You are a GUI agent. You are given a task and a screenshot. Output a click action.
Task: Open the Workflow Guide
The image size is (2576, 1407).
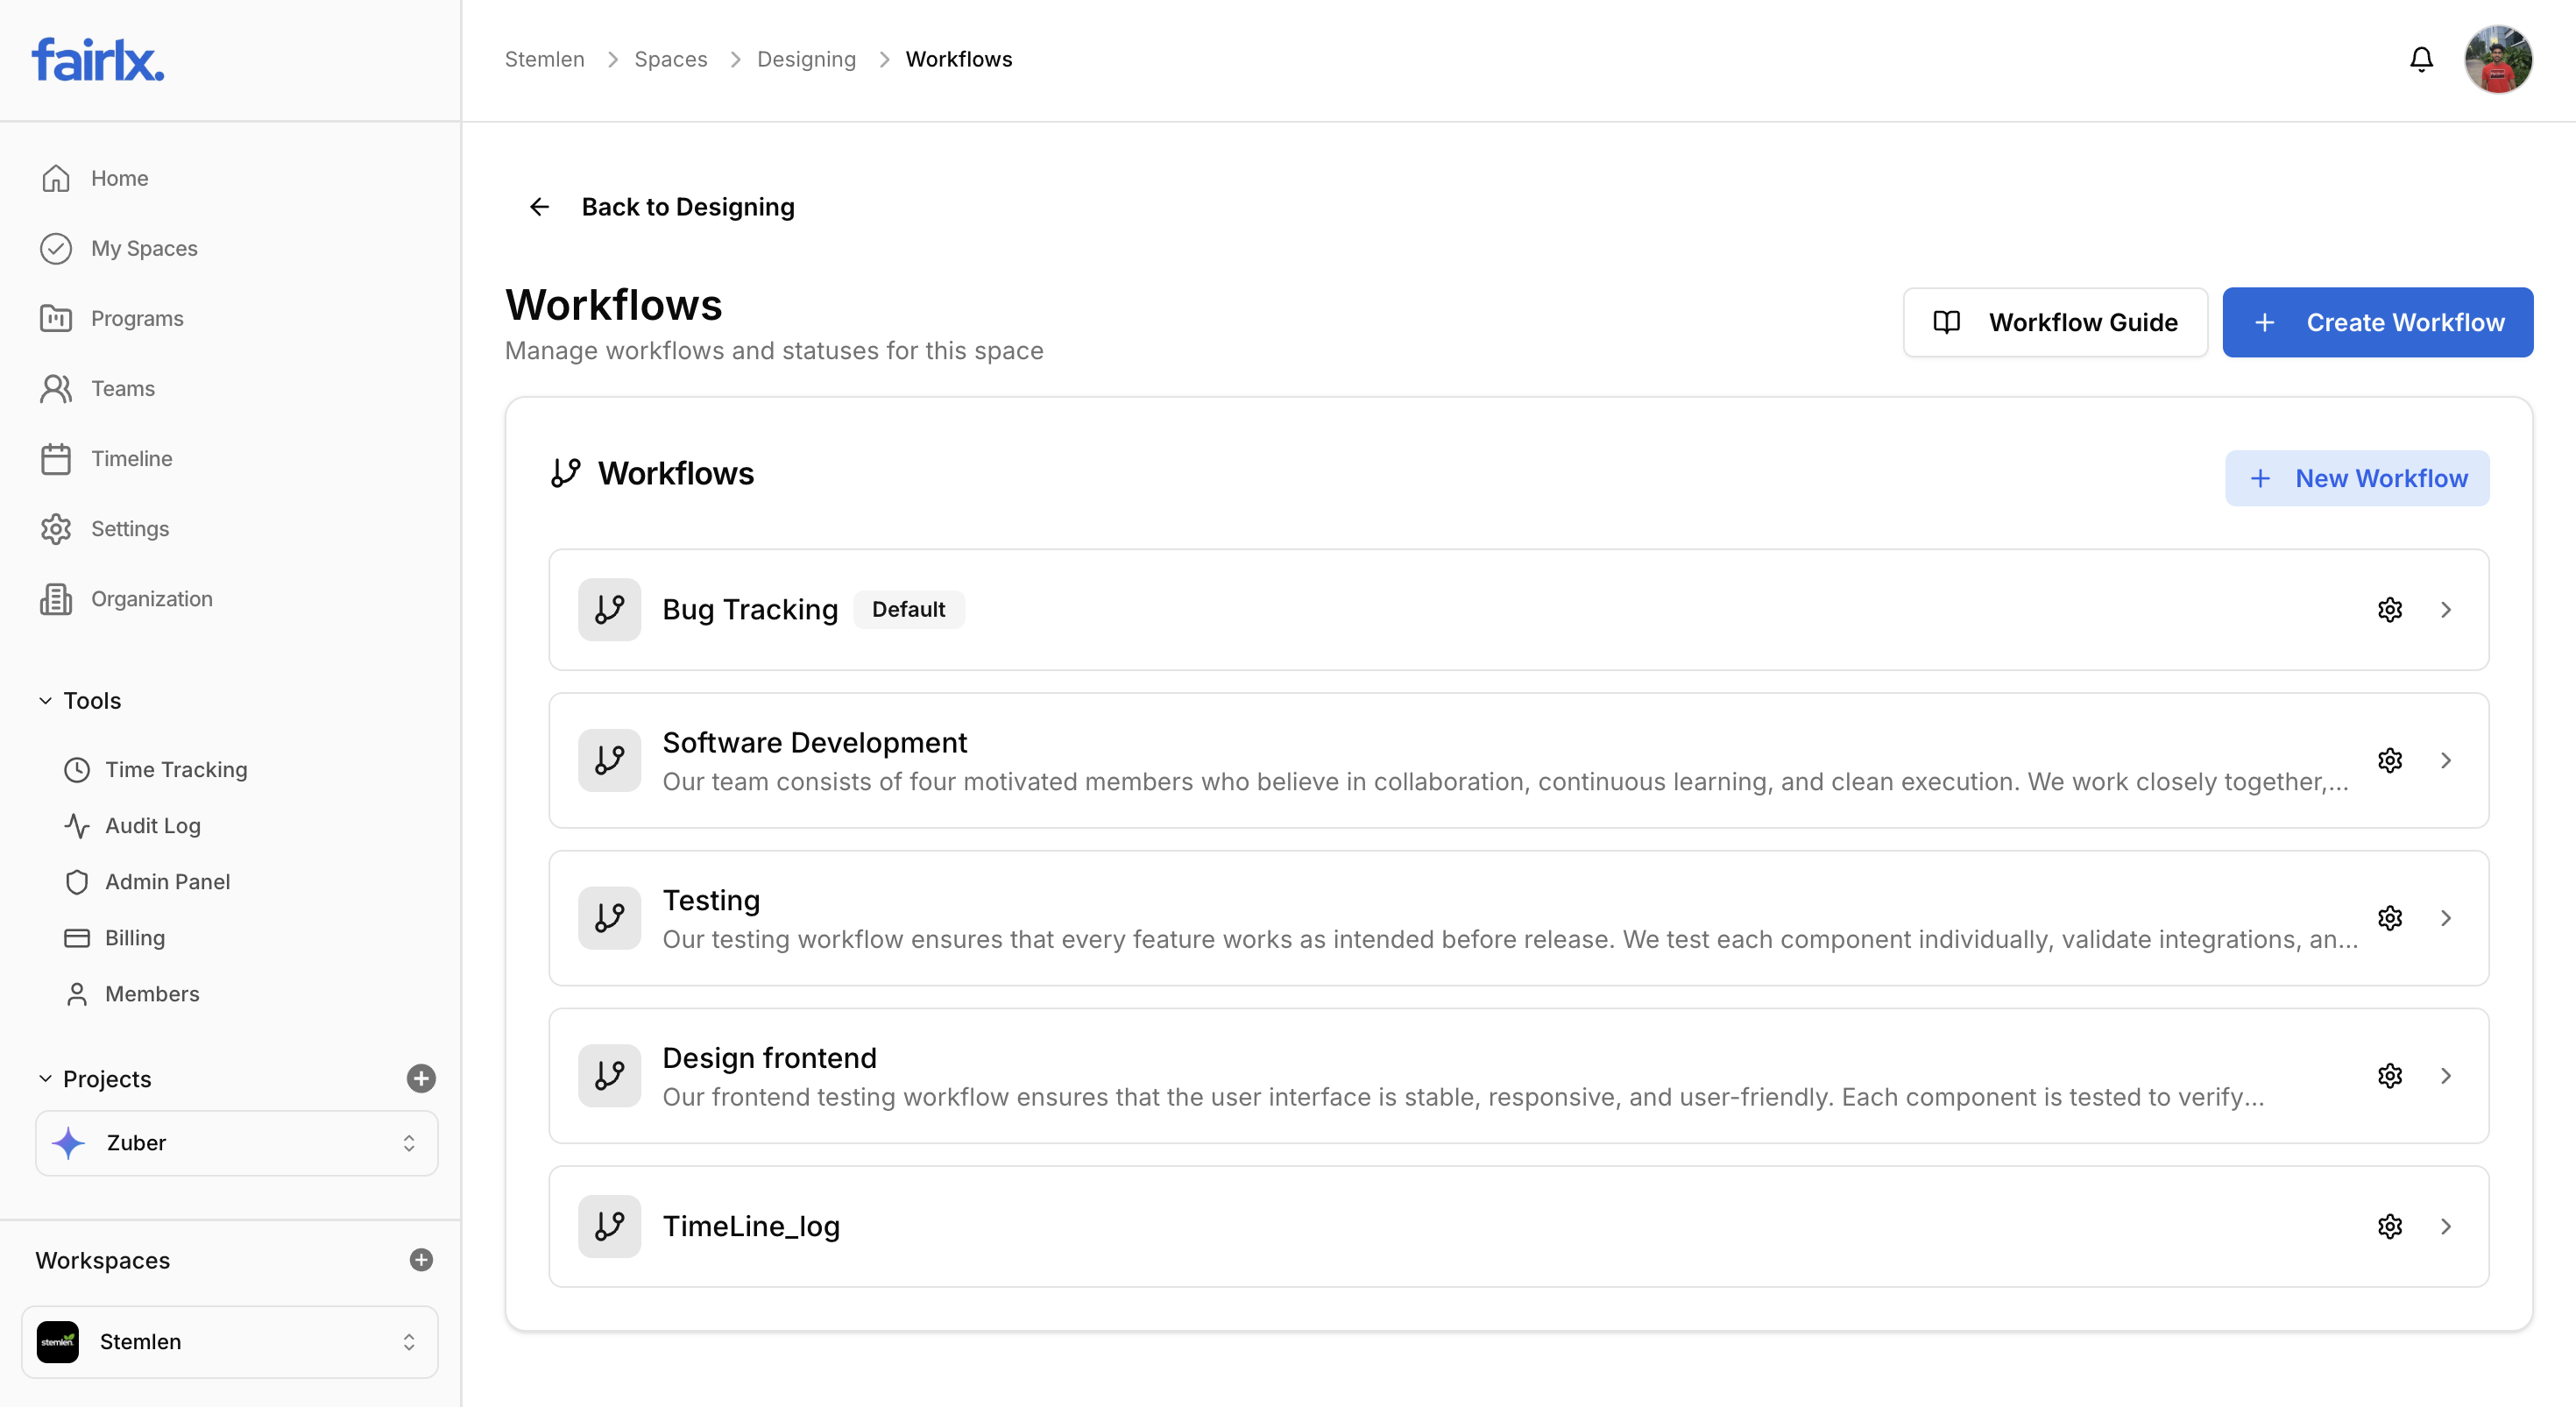pyautogui.click(x=2055, y=322)
